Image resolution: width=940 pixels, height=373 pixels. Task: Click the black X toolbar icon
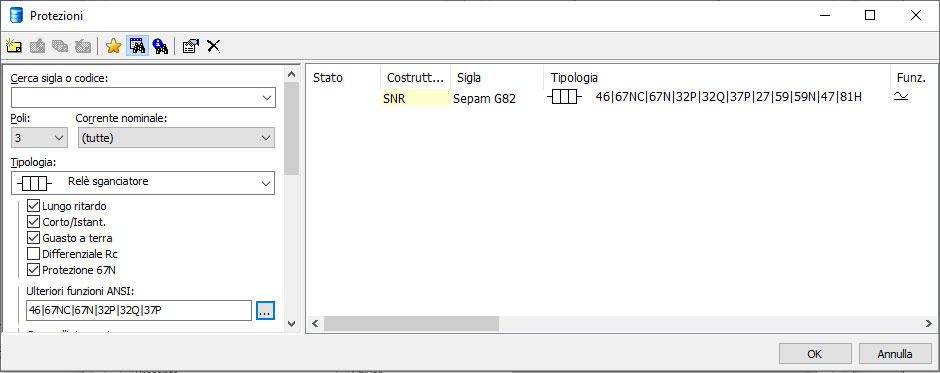[213, 46]
